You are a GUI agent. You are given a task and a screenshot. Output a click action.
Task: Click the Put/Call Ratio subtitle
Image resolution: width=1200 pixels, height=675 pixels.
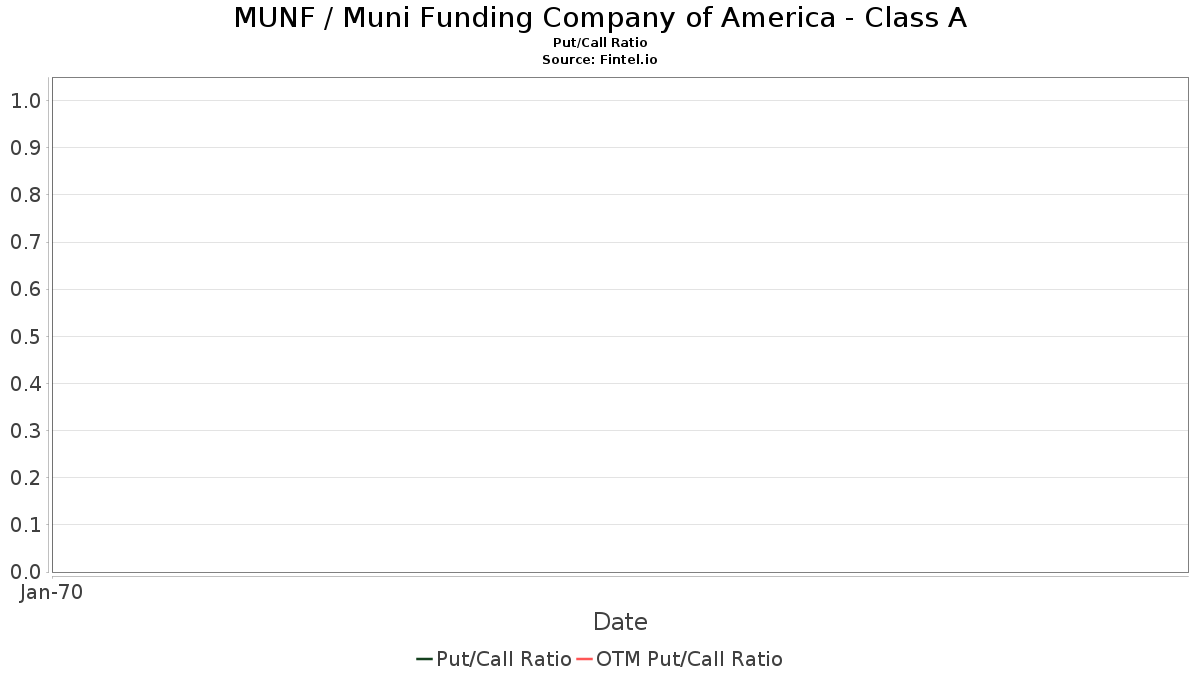(x=600, y=43)
